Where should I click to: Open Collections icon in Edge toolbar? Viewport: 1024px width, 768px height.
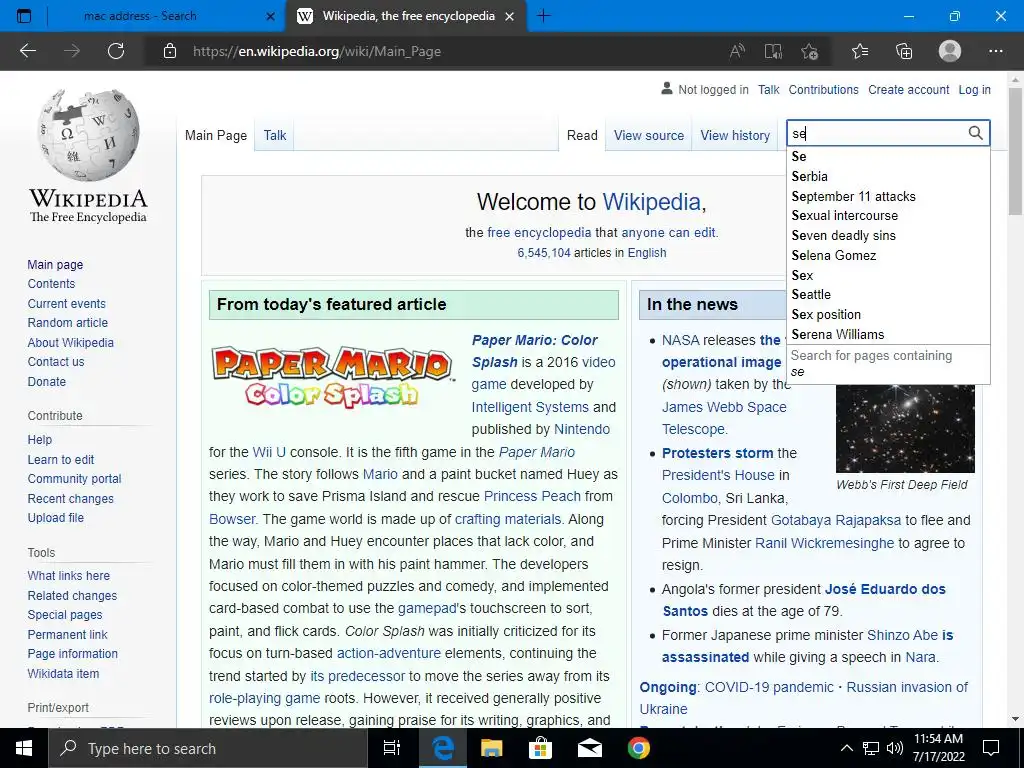904,51
